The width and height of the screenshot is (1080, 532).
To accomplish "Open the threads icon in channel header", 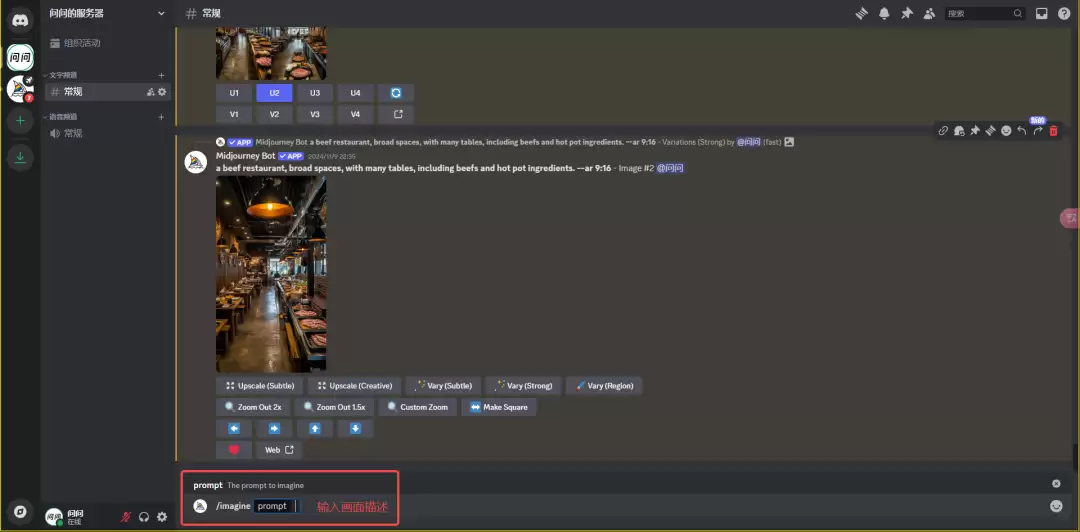I will 861,13.
